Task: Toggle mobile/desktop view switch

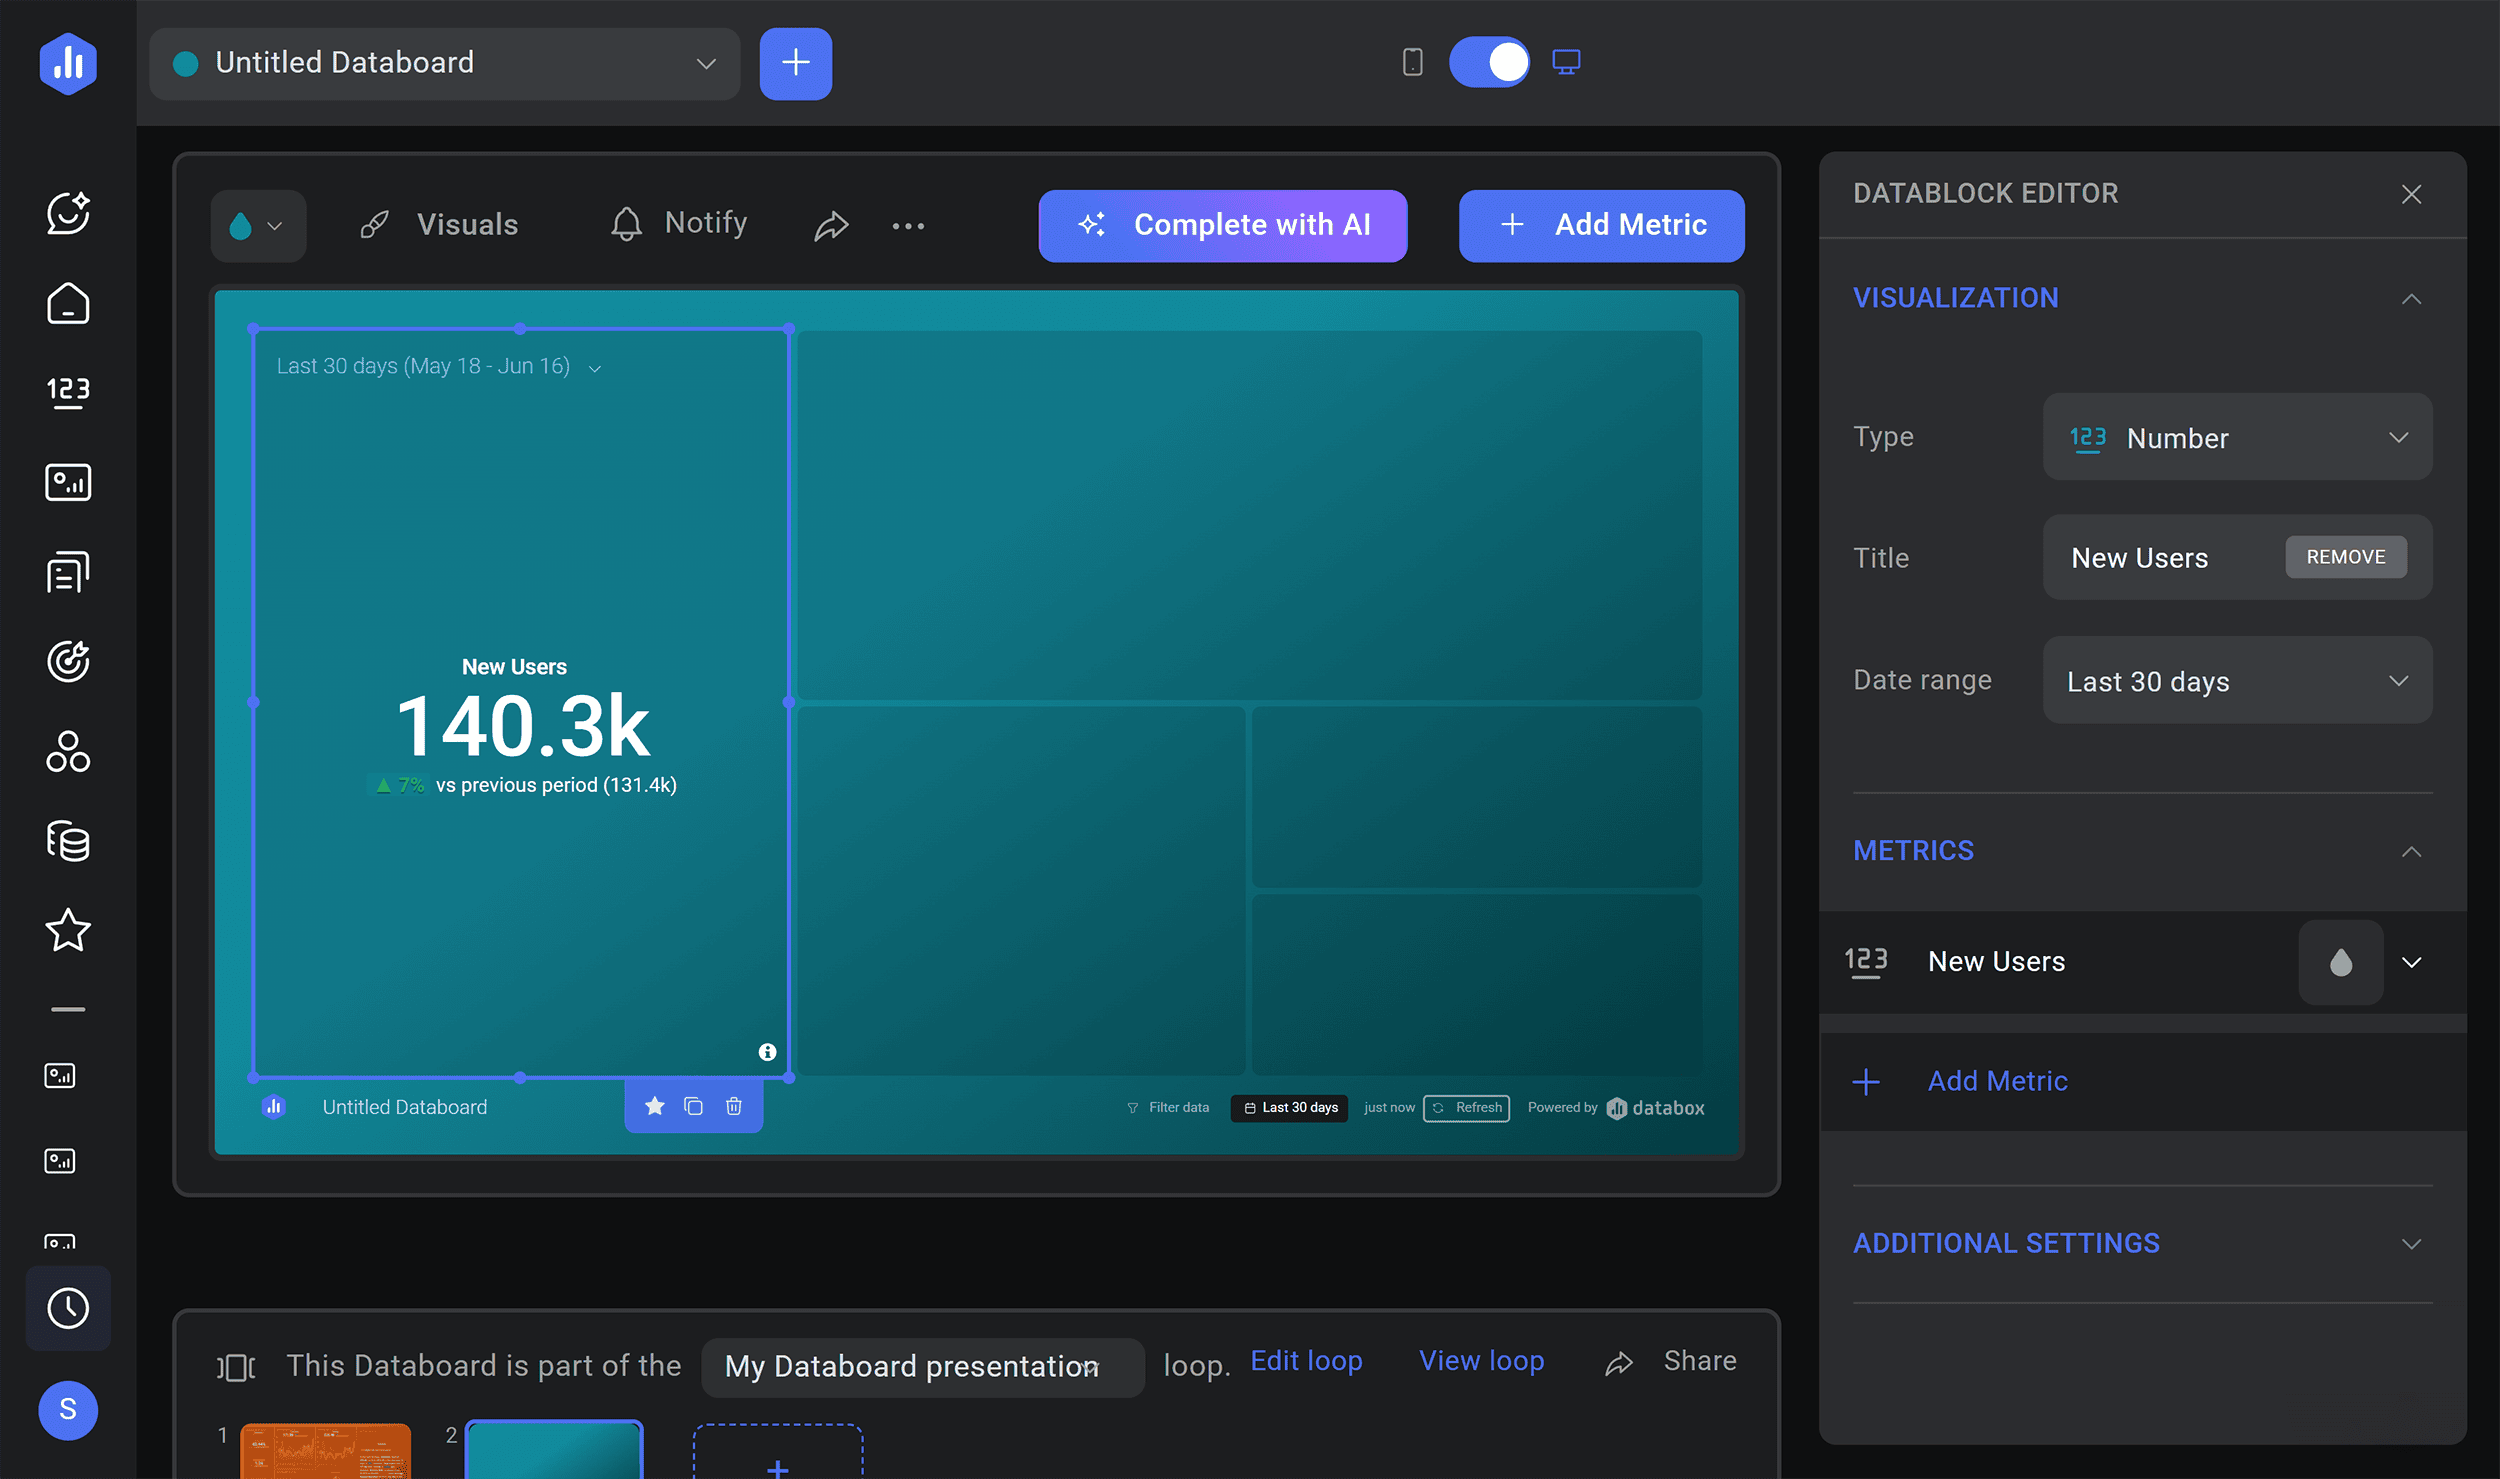Action: coord(1489,62)
